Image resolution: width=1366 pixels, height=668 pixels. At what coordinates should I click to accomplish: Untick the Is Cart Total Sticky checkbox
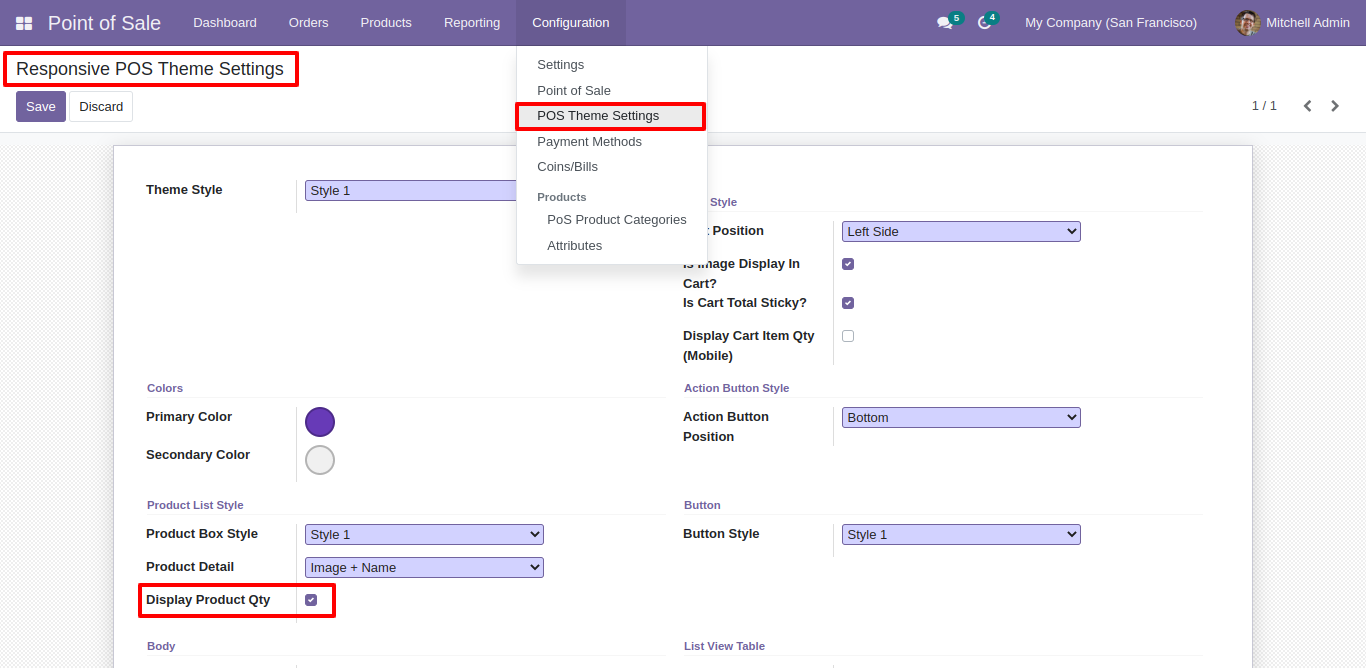click(848, 303)
